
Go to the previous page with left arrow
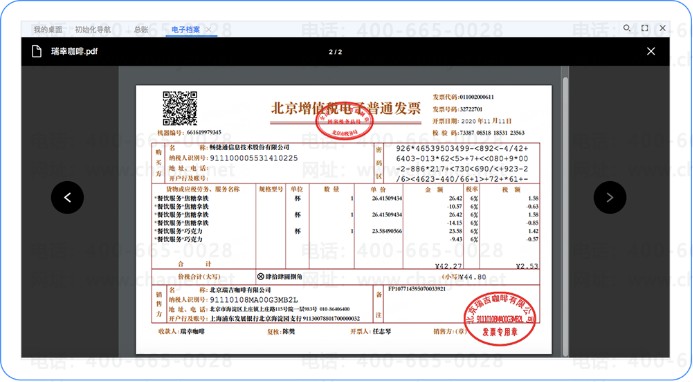point(67,197)
